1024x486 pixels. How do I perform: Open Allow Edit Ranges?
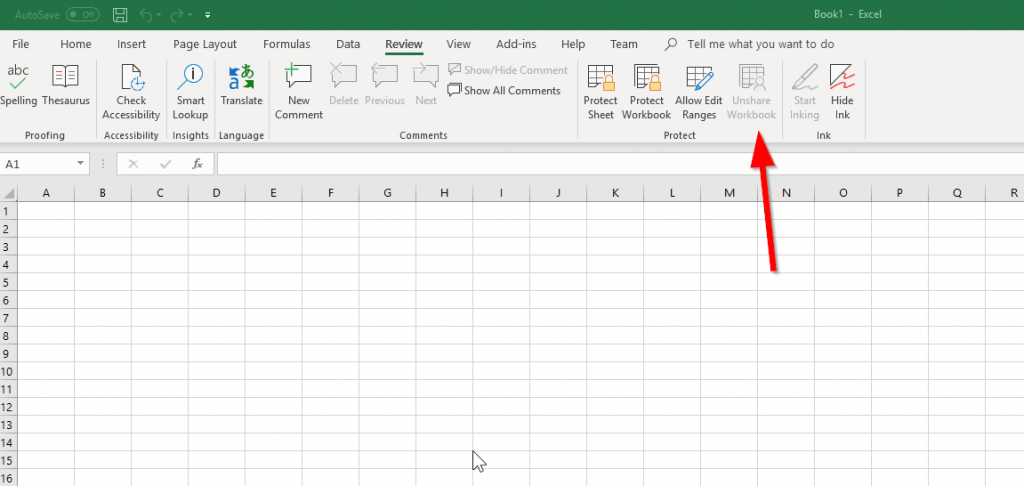point(699,91)
